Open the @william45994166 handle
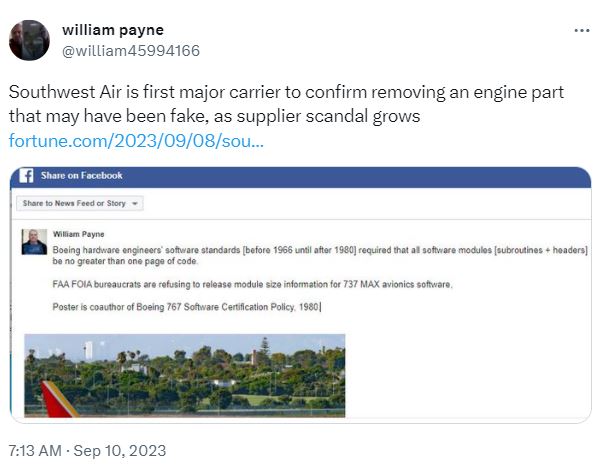 (x=131, y=51)
